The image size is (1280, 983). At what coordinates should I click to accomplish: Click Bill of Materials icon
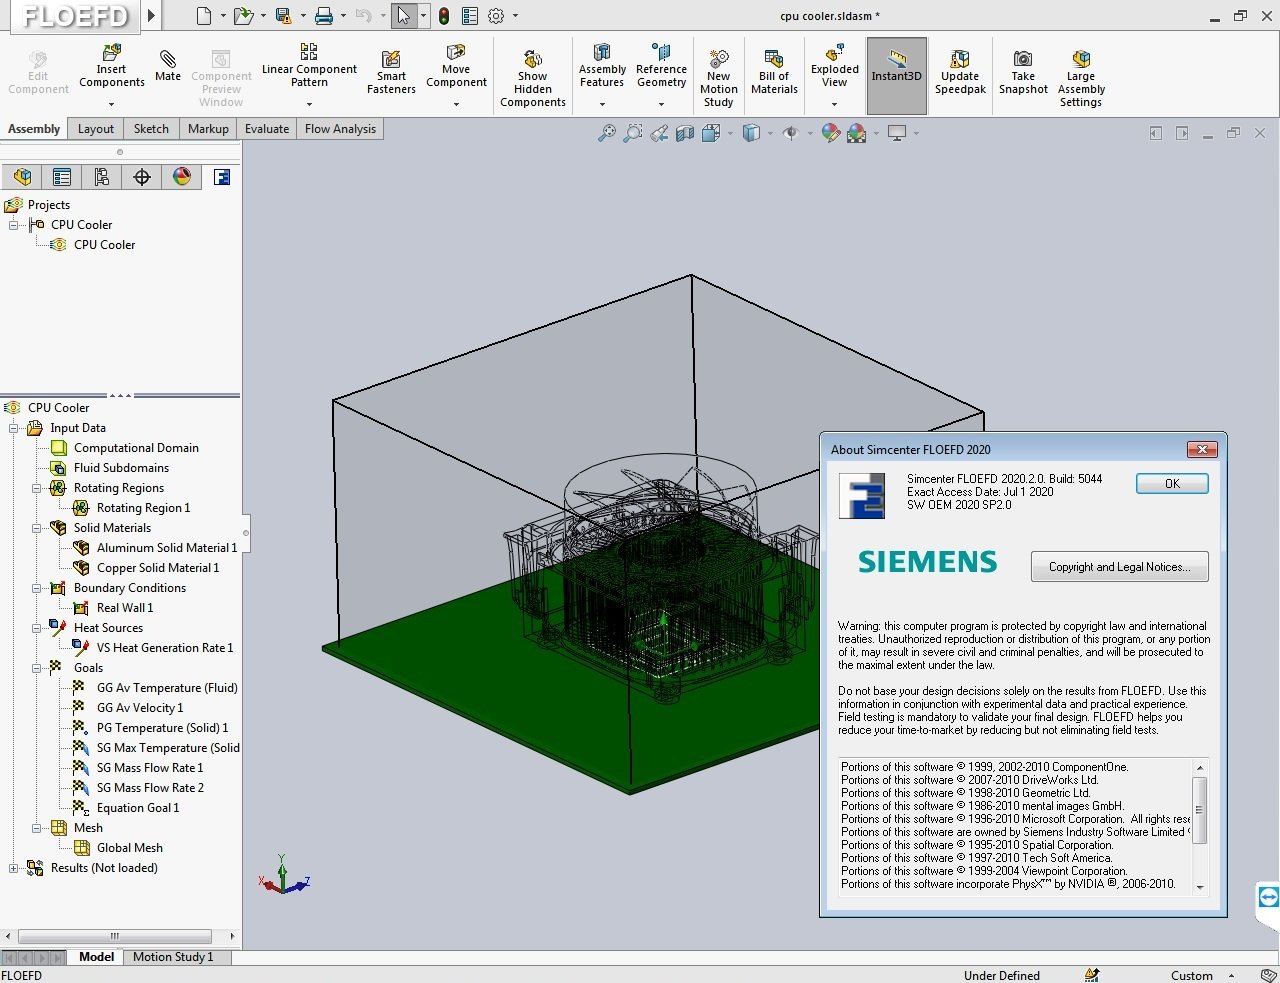pos(774,58)
